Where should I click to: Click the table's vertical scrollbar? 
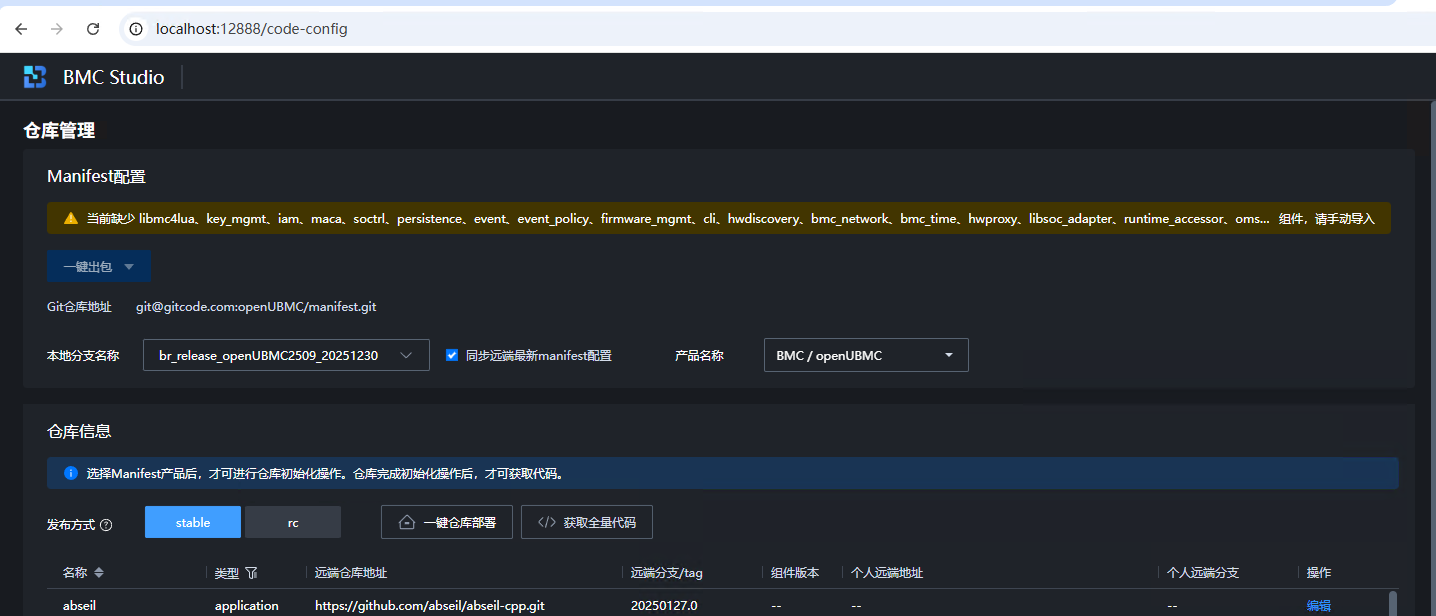(x=1393, y=602)
